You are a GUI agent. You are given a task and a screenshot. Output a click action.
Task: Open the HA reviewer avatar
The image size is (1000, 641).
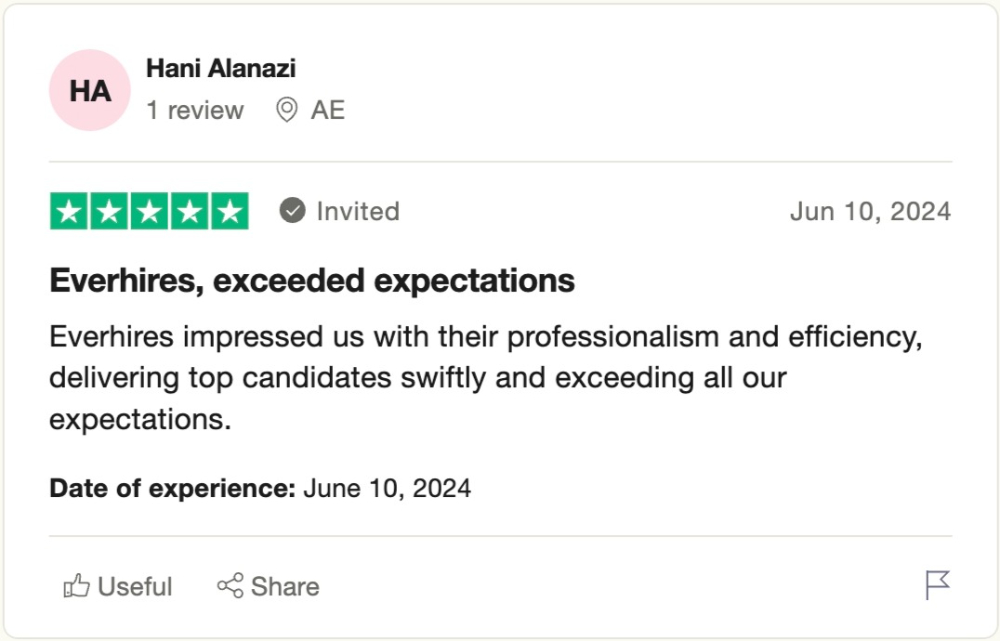(x=90, y=91)
